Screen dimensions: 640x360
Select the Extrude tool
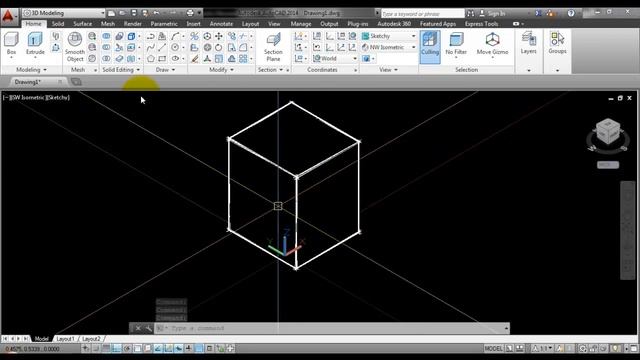[35, 44]
